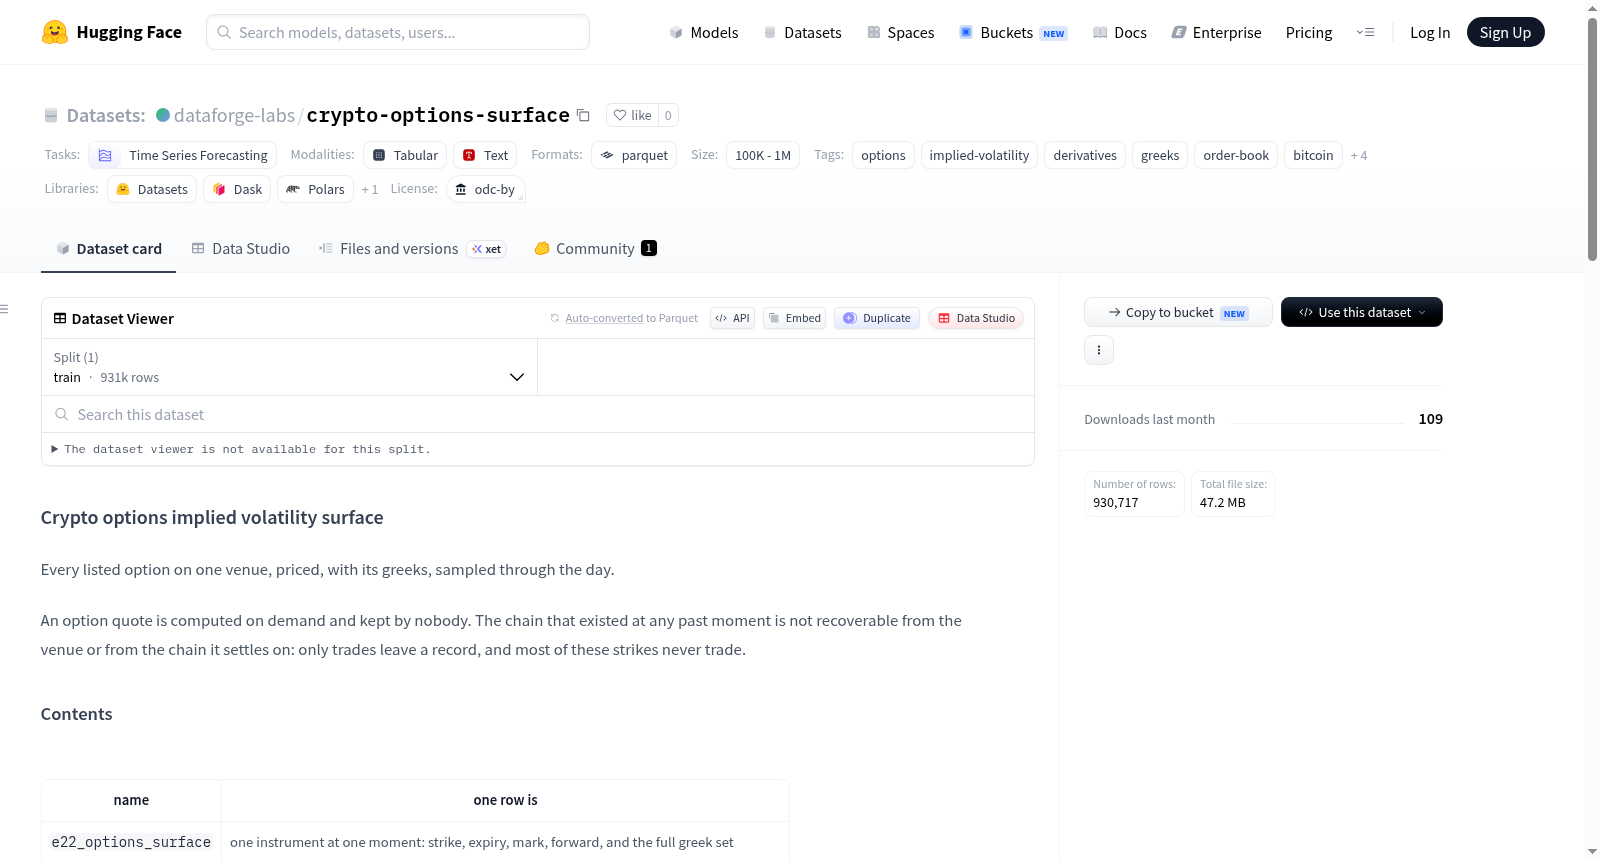Screen dimensions: 1600x861
Task: Click the Auto-converted to Parquet link
Action: [632, 318]
